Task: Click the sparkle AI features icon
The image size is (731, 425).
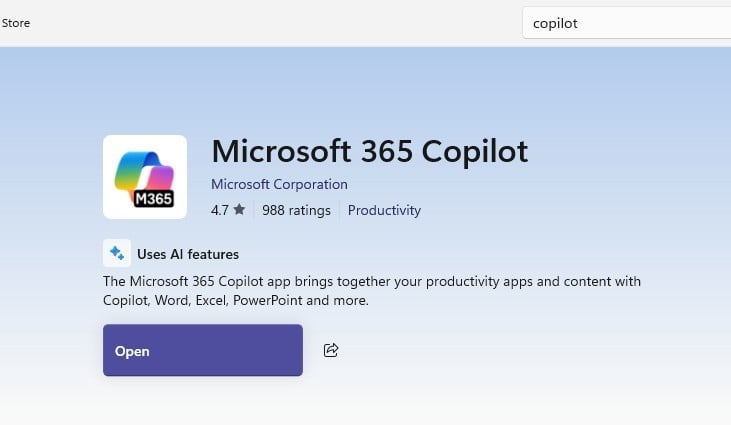Action: 117,253
